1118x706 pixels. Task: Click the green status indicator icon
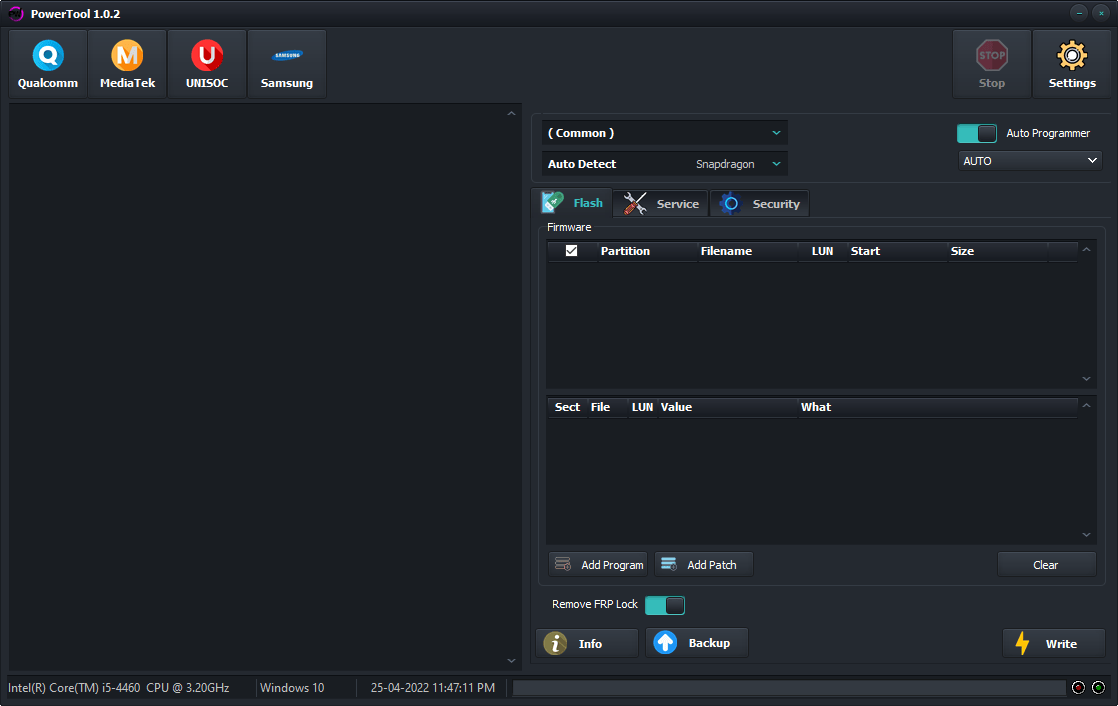point(1096,687)
